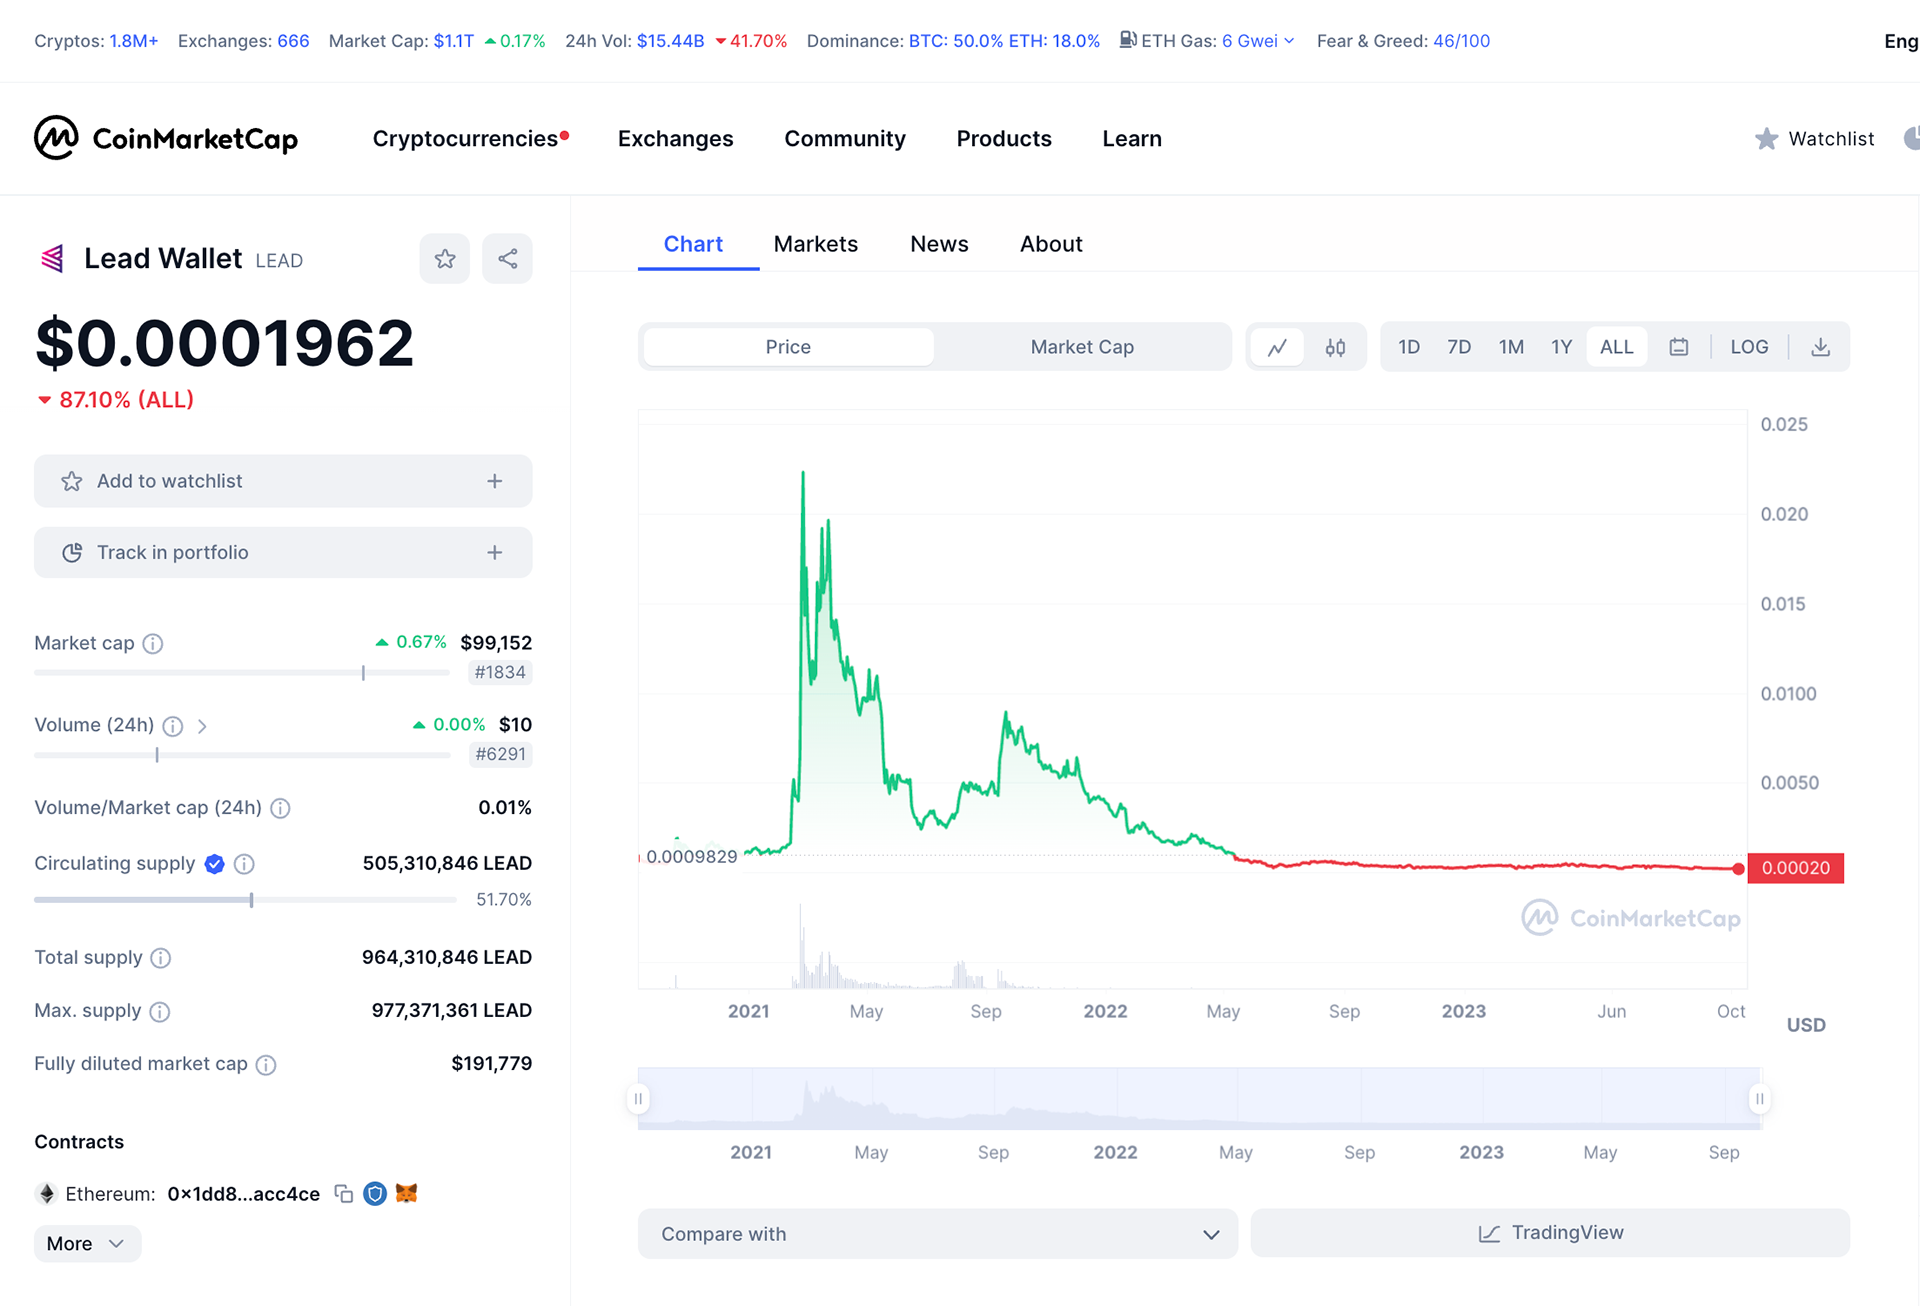Screen dimensions: 1920x1306
Task: Open the calendar date range picker
Action: click(x=1679, y=347)
